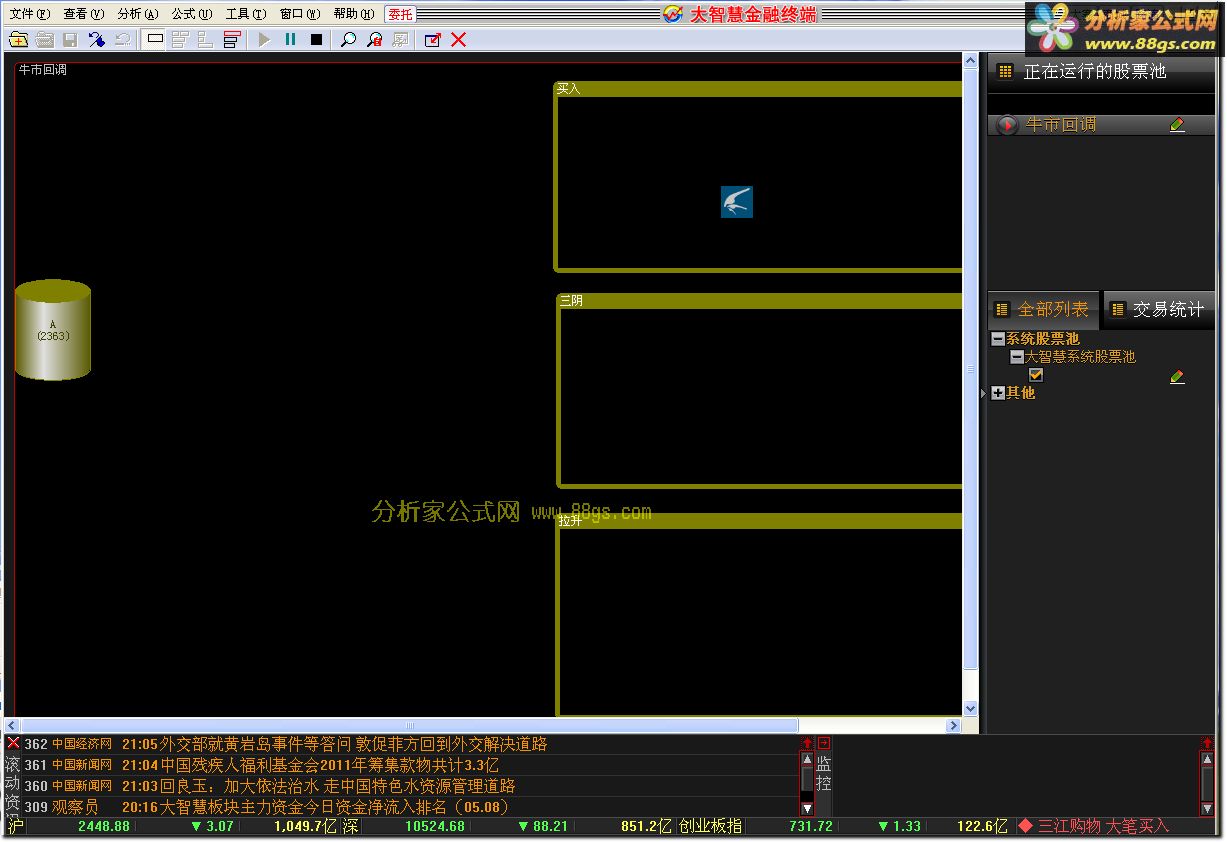The image size is (1227, 842).
Task: Open news item 回良玉：加大依法治水
Action: point(338,786)
